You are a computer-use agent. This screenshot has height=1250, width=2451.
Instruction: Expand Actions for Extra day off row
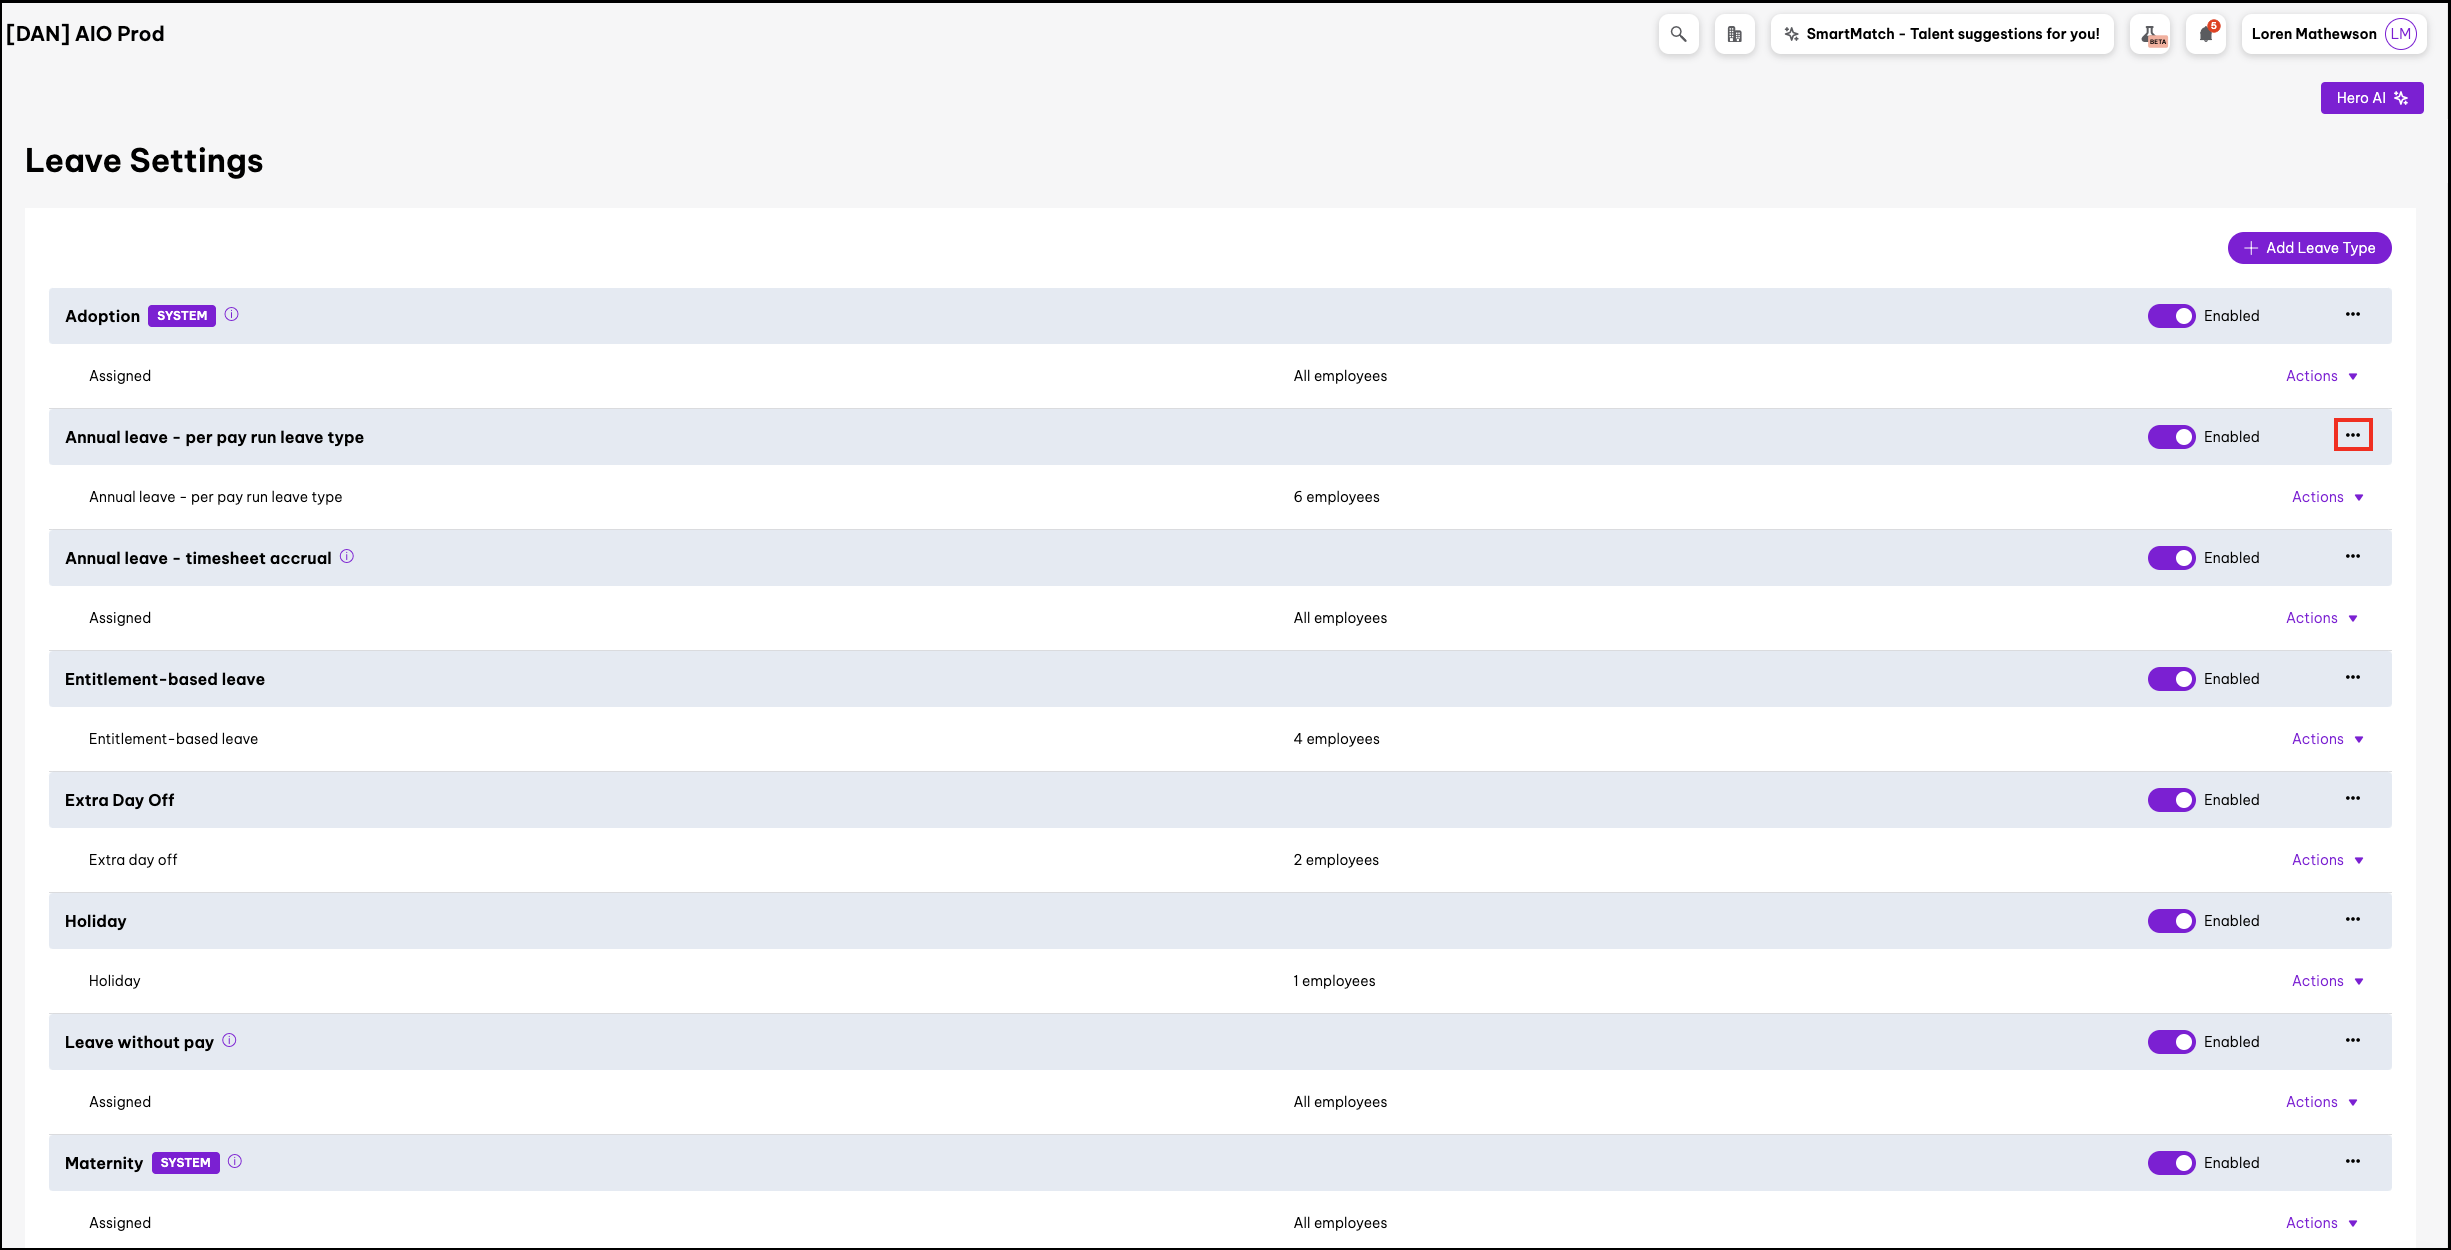coord(2327,860)
